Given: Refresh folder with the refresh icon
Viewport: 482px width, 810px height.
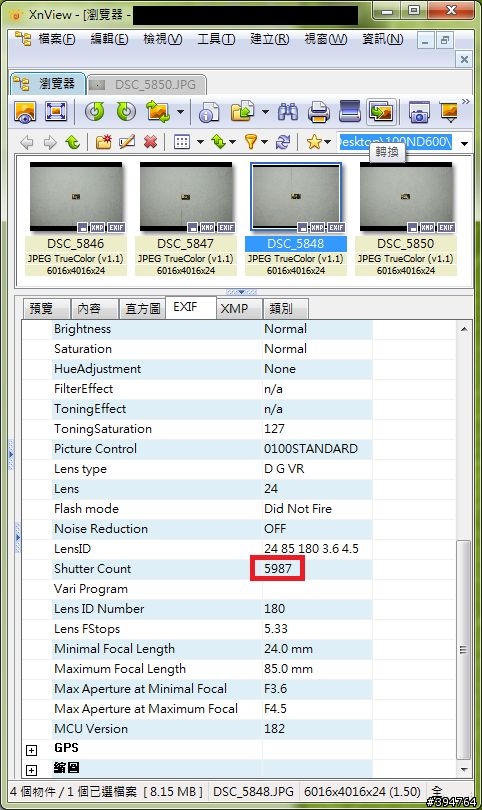Looking at the screenshot, I should [x=283, y=142].
